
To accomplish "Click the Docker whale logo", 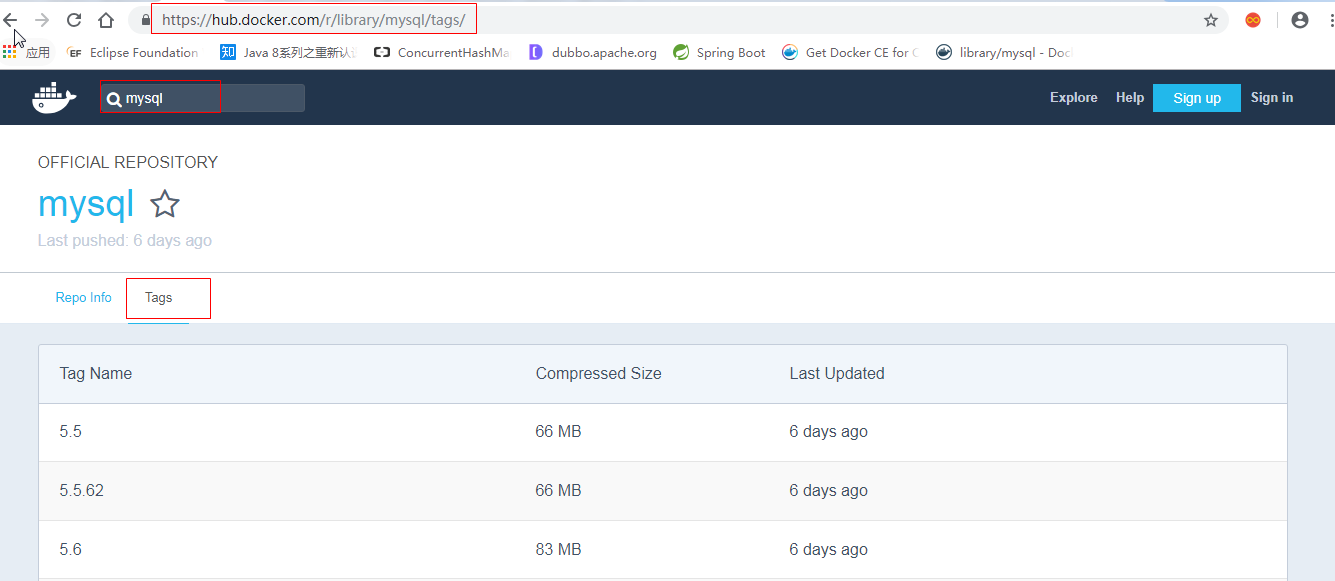I will (x=54, y=97).
